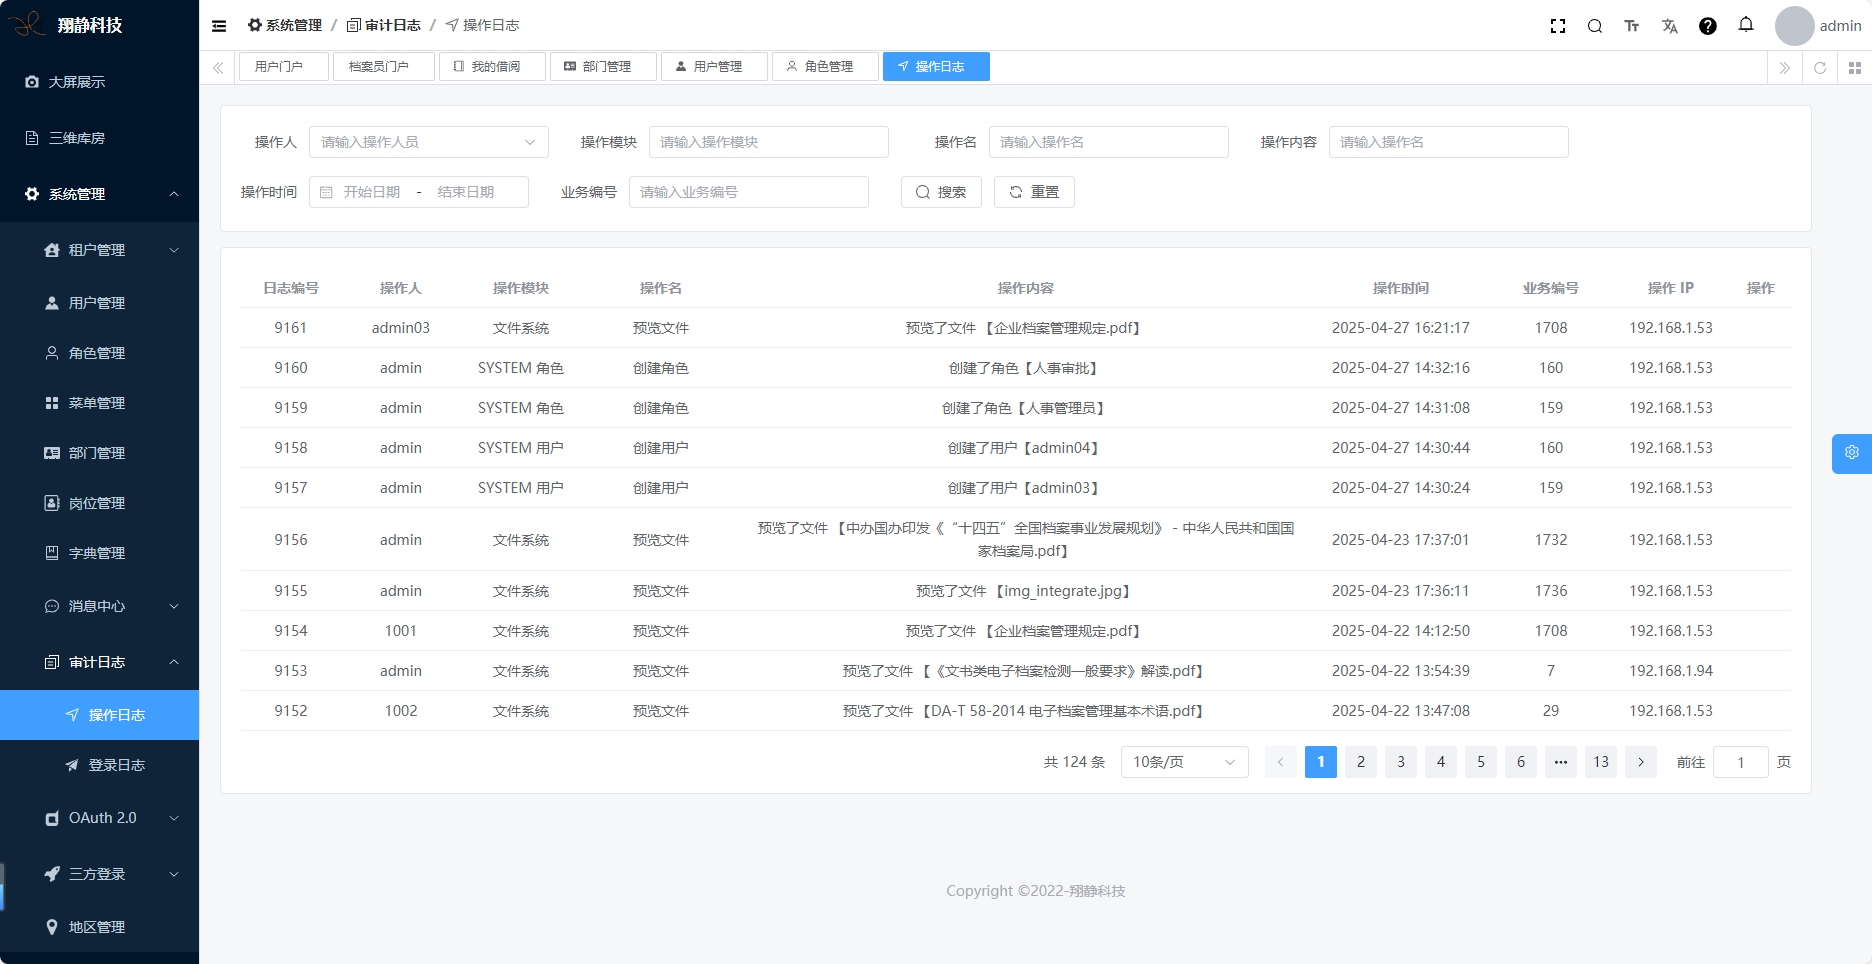The height and width of the screenshot is (964, 1872).
Task: Collapse sidebar with the hamburger menu icon
Action: click(219, 26)
